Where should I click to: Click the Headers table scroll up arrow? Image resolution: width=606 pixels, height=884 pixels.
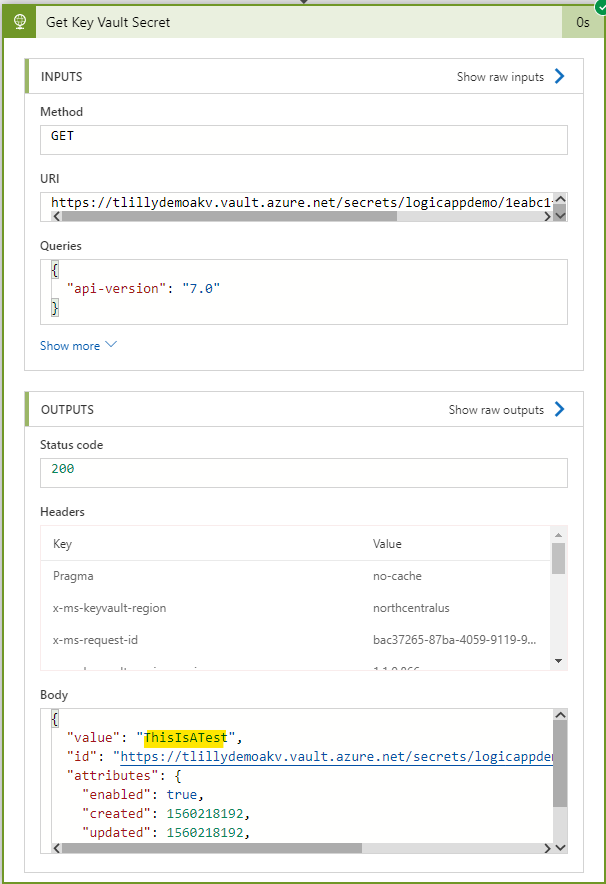[559, 535]
